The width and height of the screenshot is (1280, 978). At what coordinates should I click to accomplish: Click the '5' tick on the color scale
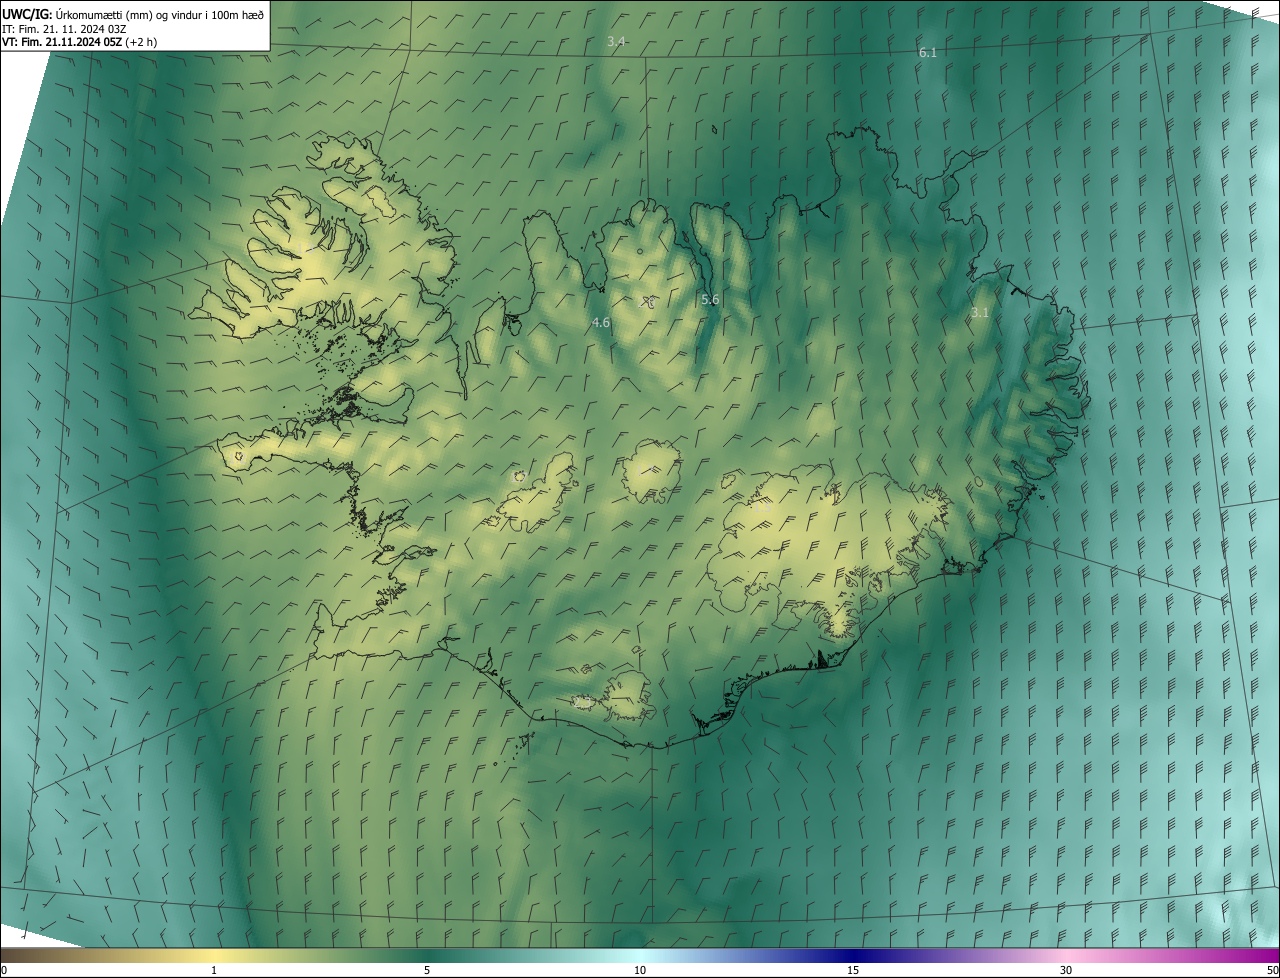tap(427, 970)
